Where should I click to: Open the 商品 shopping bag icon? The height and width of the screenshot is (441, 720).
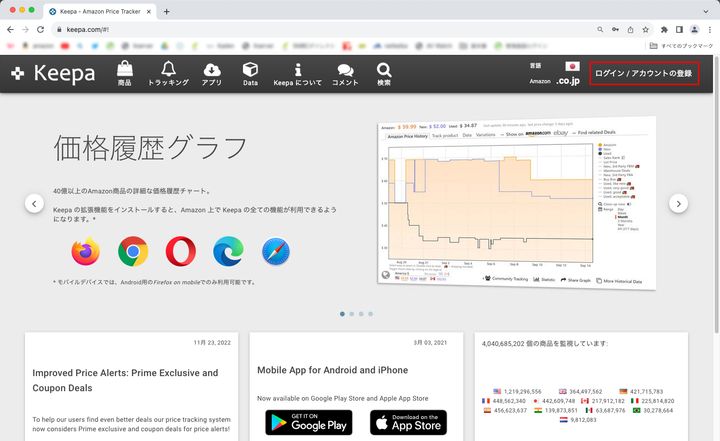(124, 71)
